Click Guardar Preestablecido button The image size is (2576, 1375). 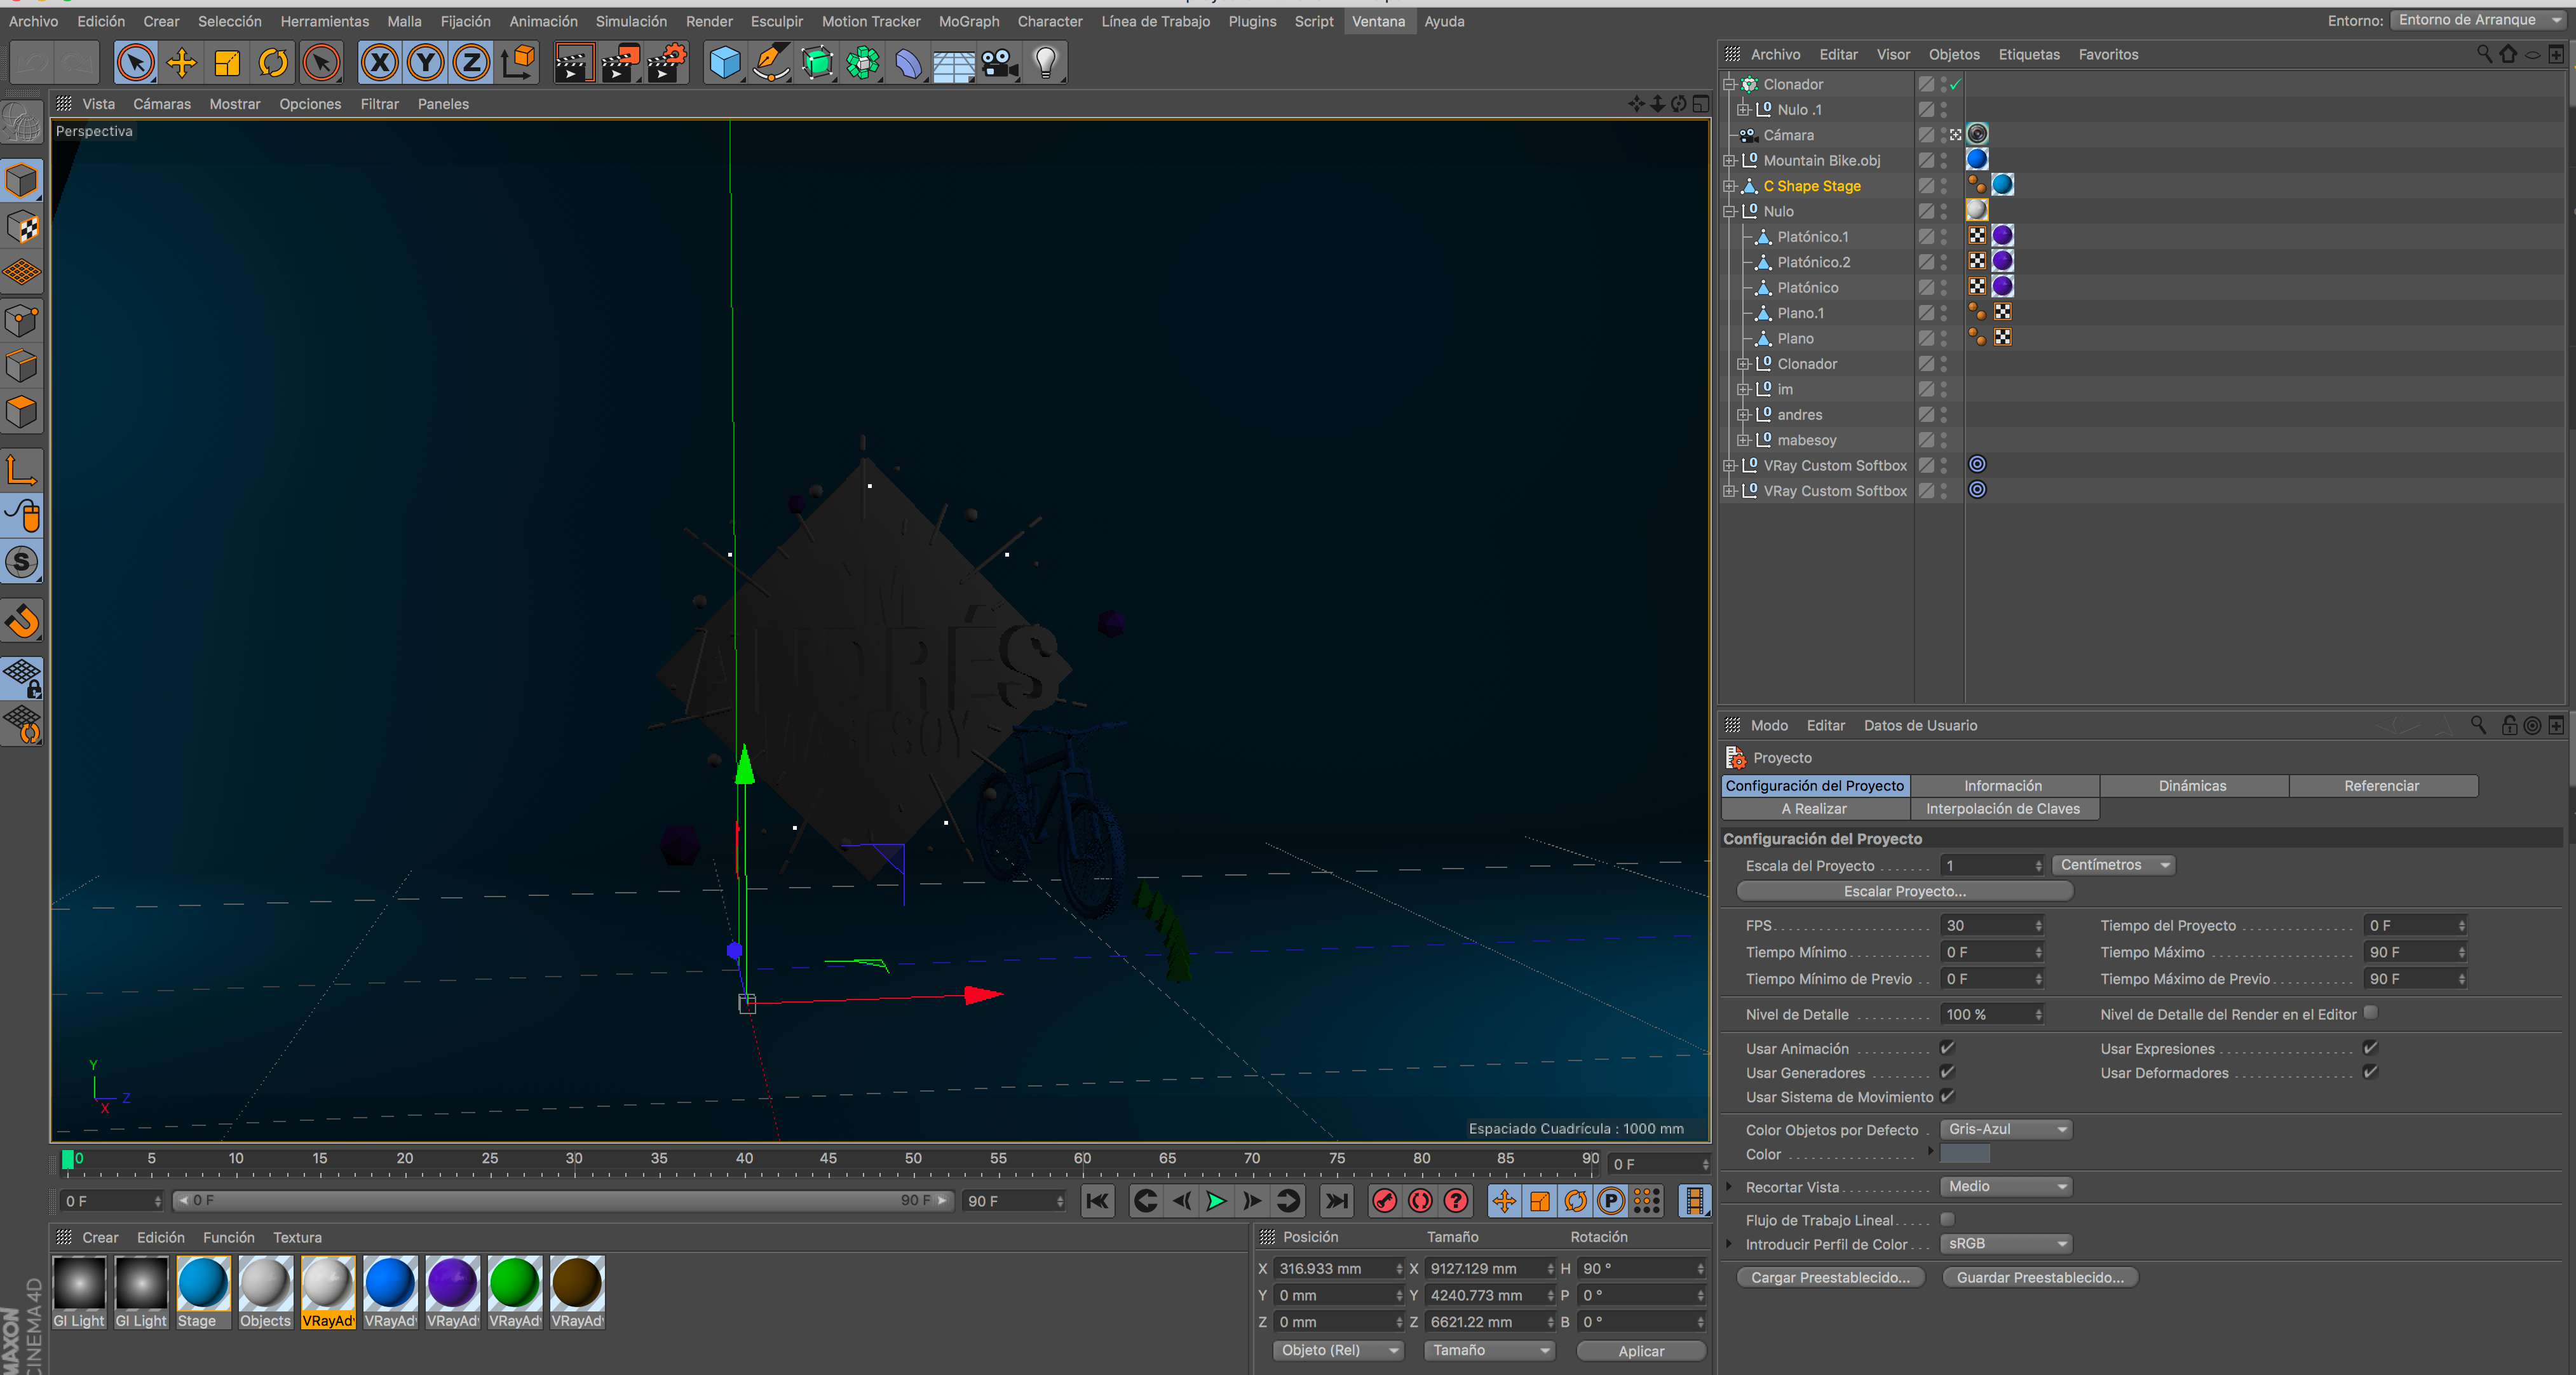tap(2040, 1278)
